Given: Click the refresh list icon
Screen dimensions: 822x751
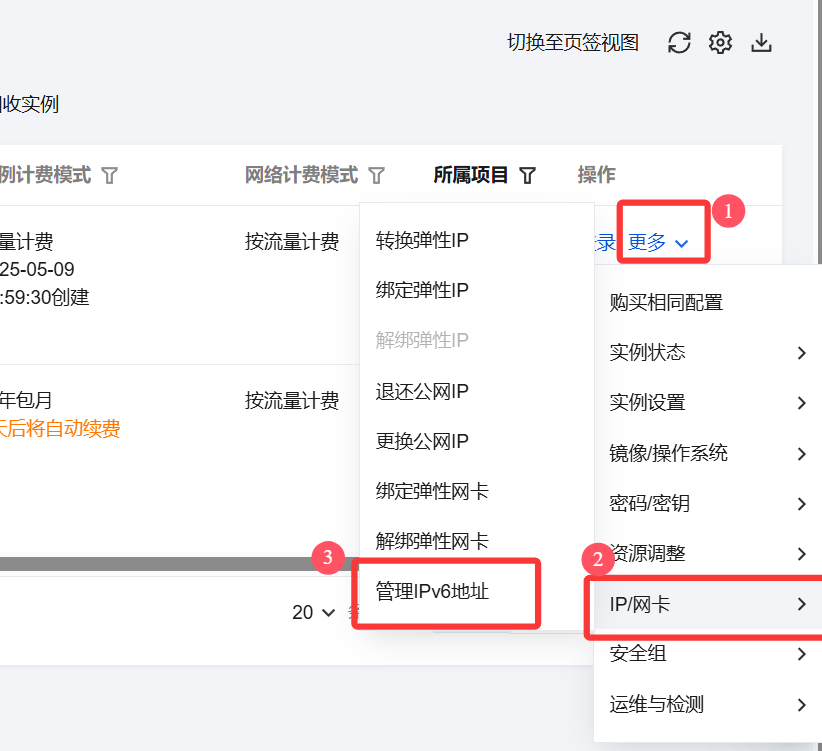Looking at the screenshot, I should (679, 42).
